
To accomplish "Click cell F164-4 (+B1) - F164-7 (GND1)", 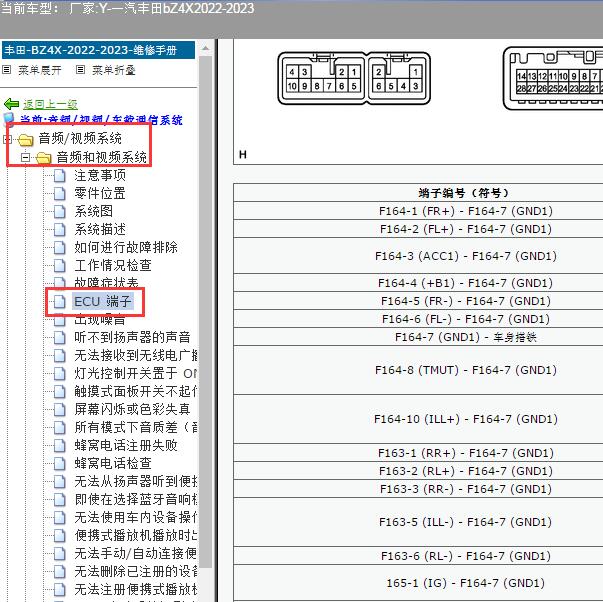I will (x=418, y=283).
